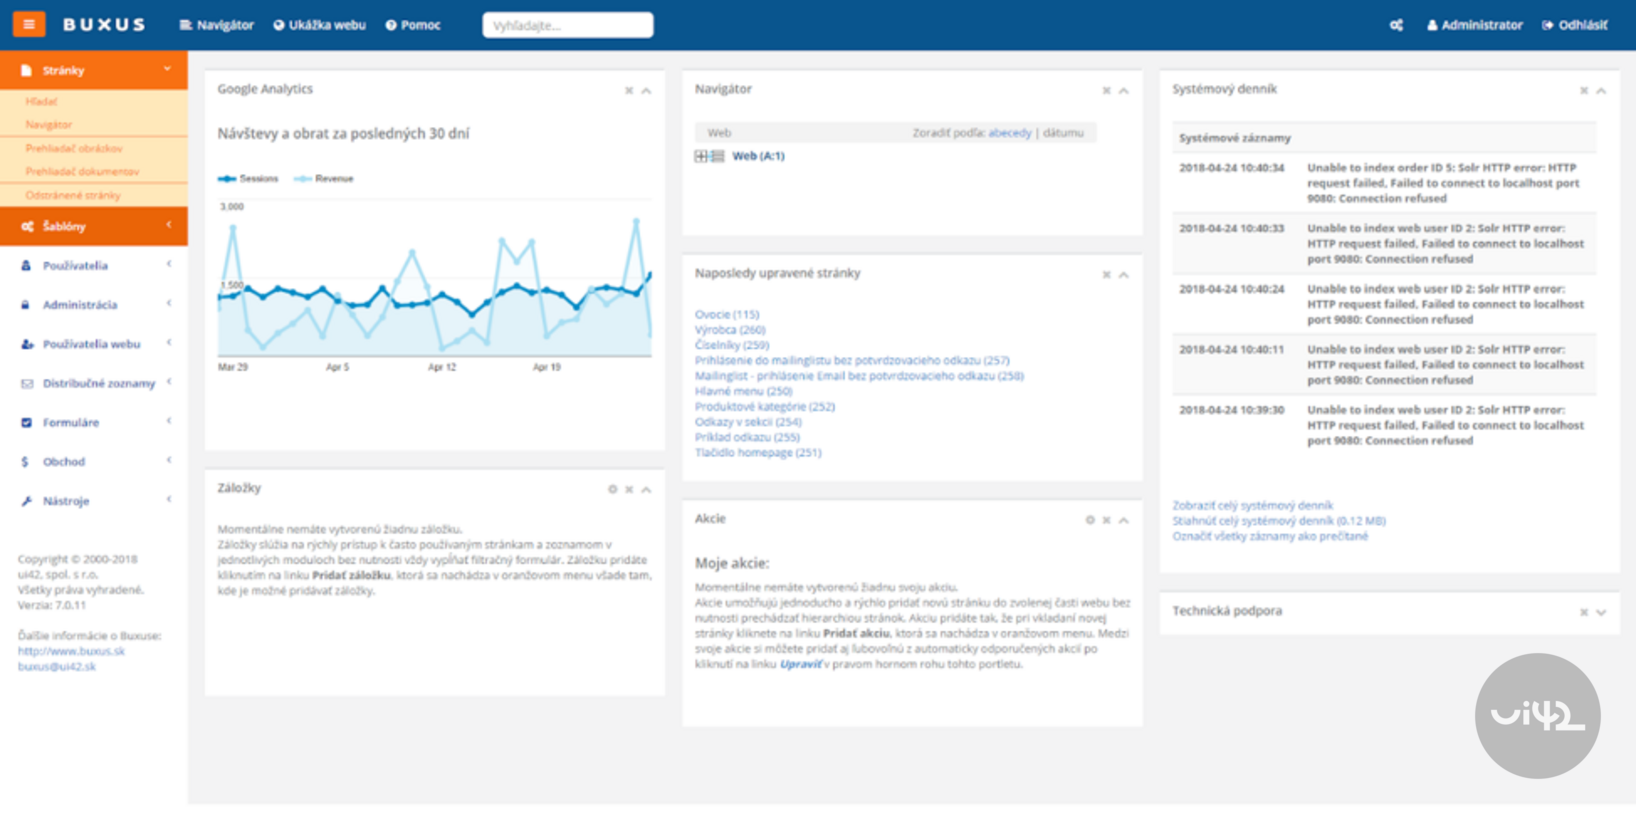Click the orange hamburger menu icon

(28, 24)
